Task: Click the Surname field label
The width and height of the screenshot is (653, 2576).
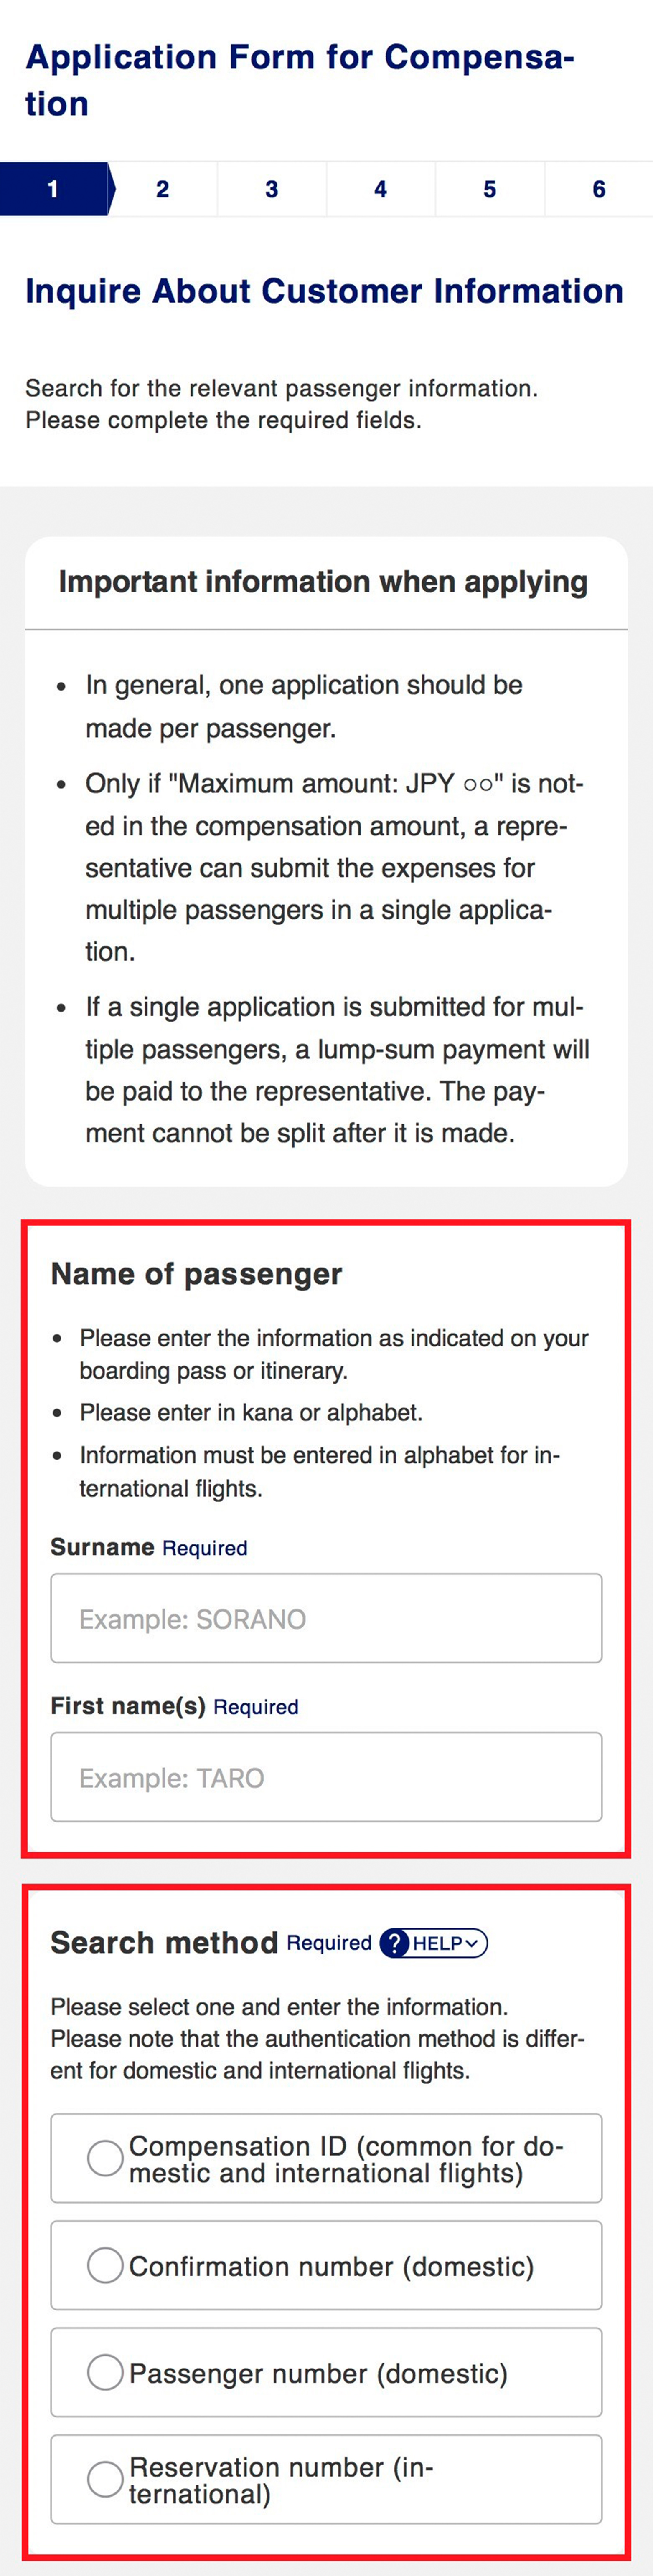Action: (102, 1547)
